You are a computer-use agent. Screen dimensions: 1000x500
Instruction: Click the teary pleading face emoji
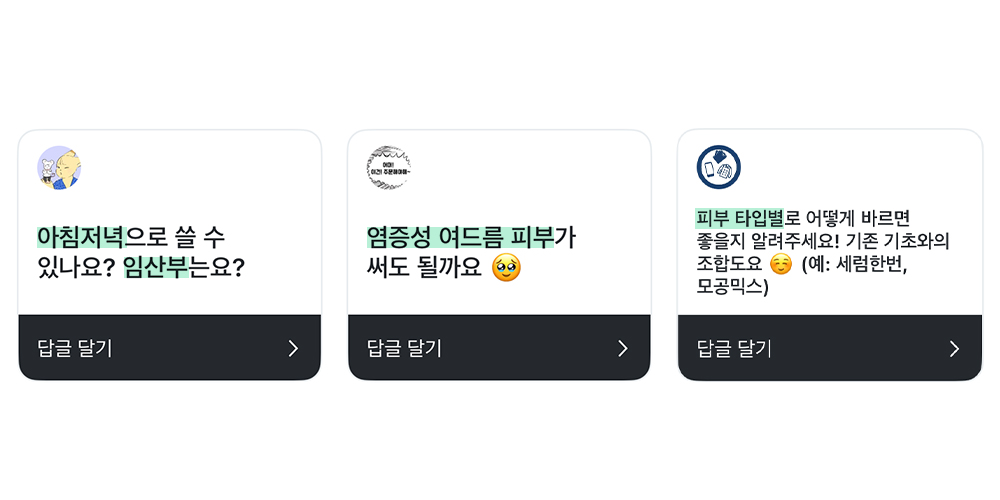506,268
